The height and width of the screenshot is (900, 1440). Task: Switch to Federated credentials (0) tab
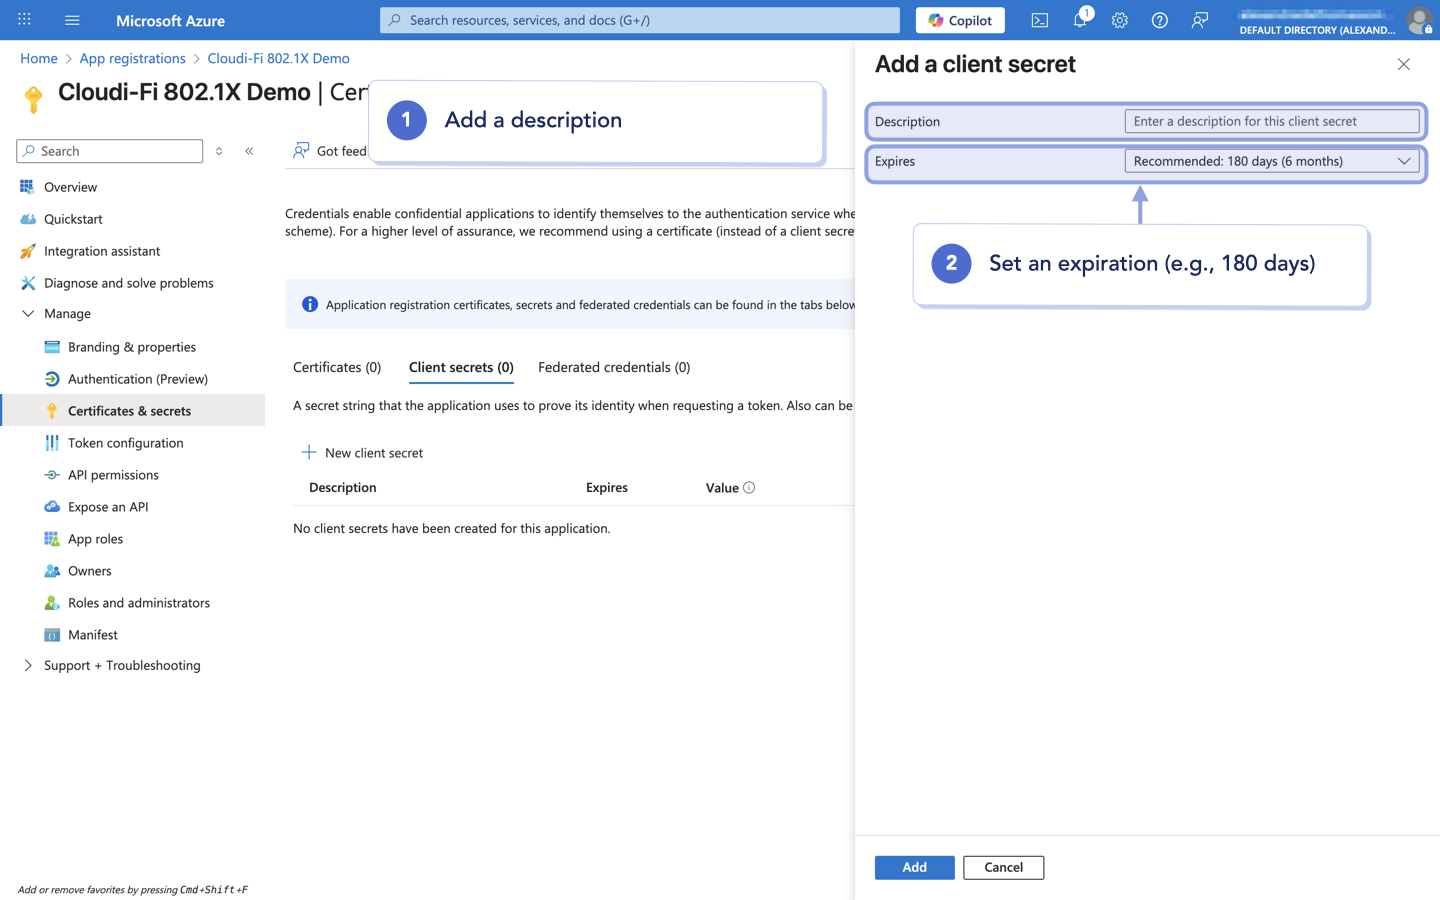tap(614, 367)
